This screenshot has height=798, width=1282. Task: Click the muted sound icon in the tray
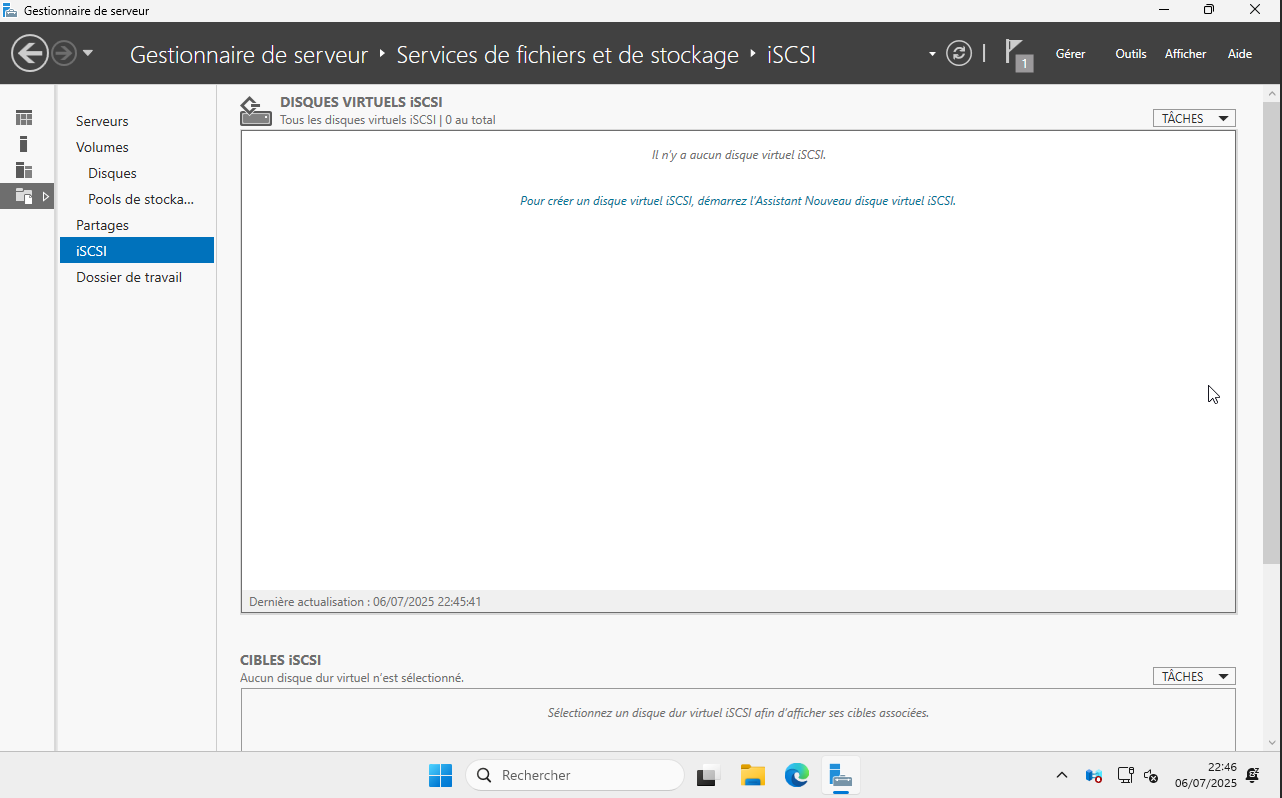(1150, 775)
